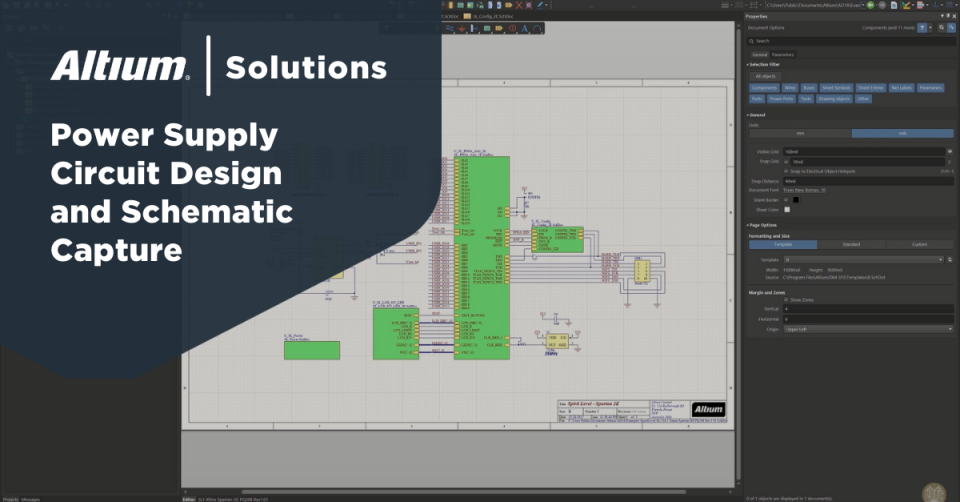Click the Place Text String tool
The image size is (960, 502).
[524, 29]
